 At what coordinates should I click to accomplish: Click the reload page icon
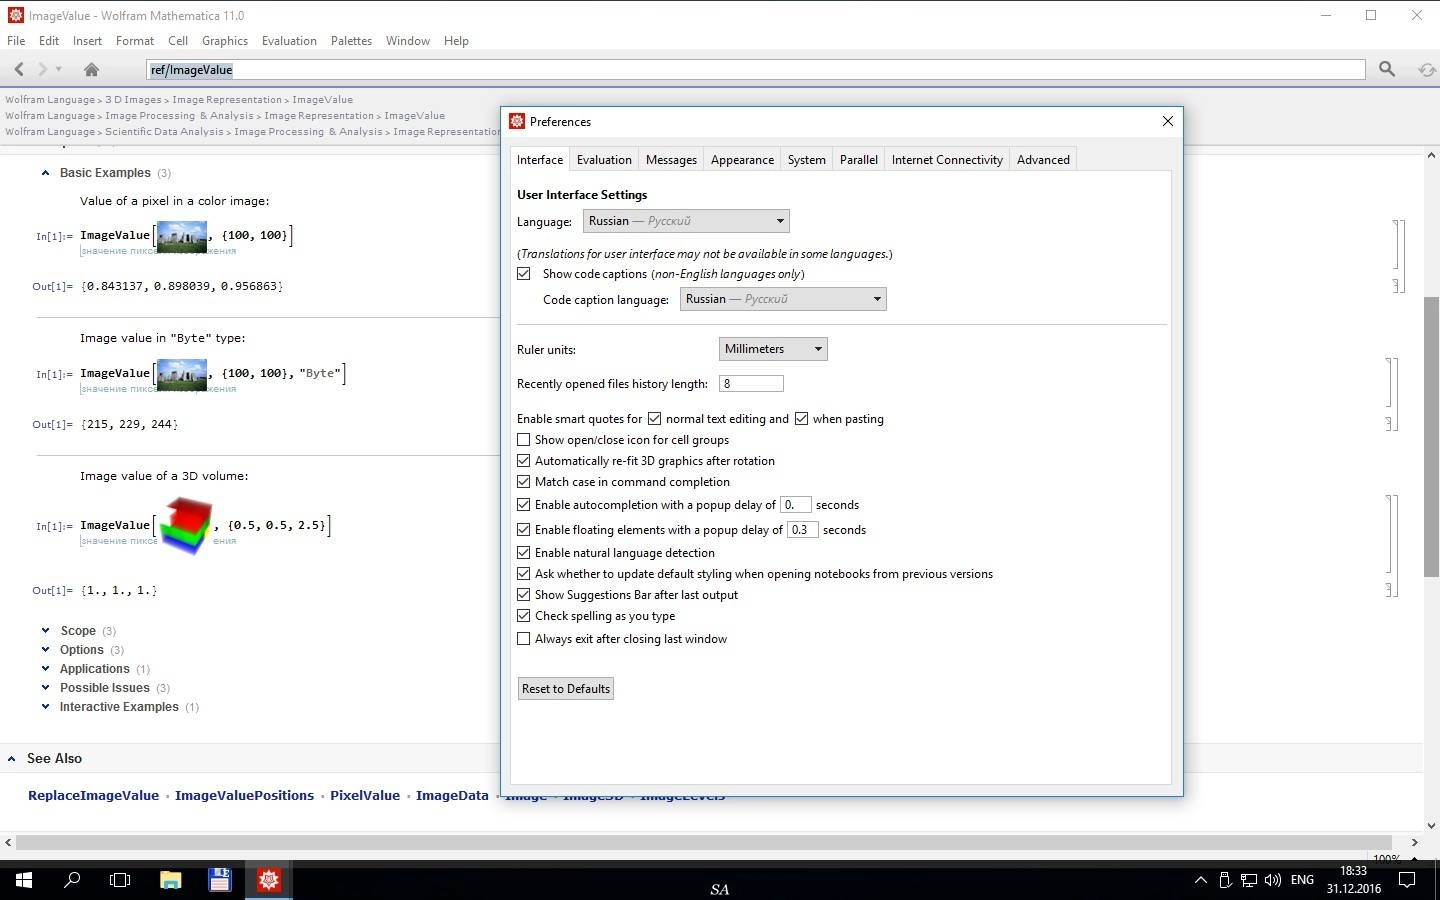pyautogui.click(x=1427, y=69)
